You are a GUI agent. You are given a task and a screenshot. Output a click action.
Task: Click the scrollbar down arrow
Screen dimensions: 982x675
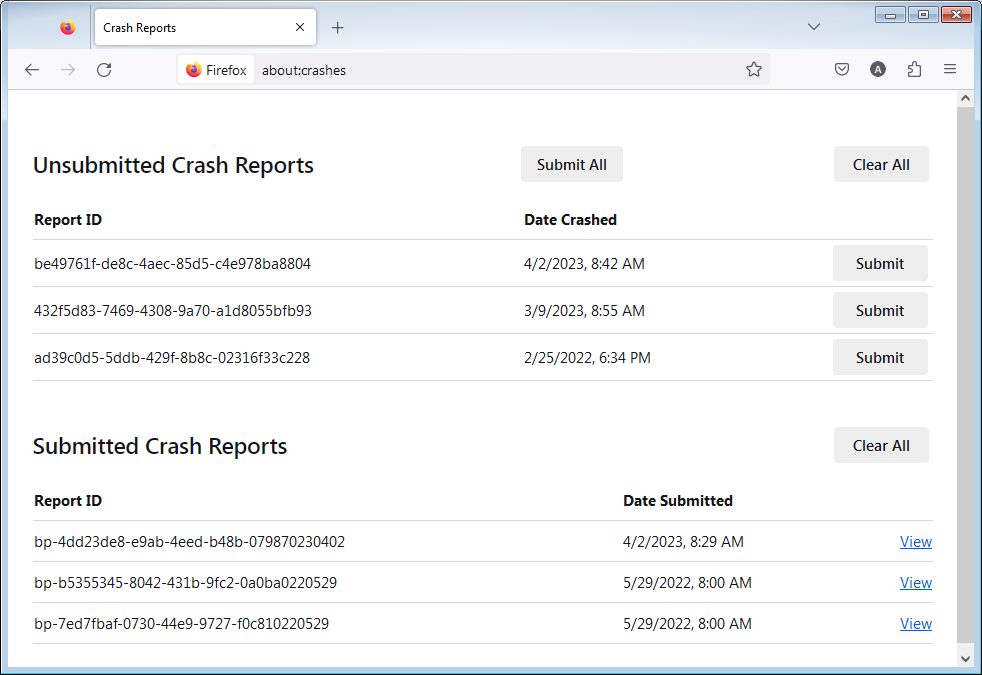click(x=965, y=659)
